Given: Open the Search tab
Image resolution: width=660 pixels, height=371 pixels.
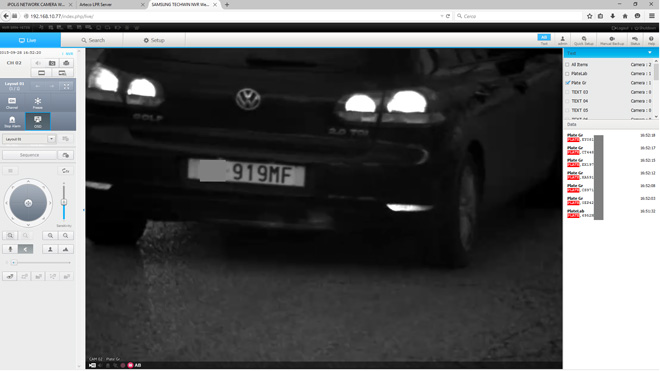Looking at the screenshot, I should click(93, 40).
